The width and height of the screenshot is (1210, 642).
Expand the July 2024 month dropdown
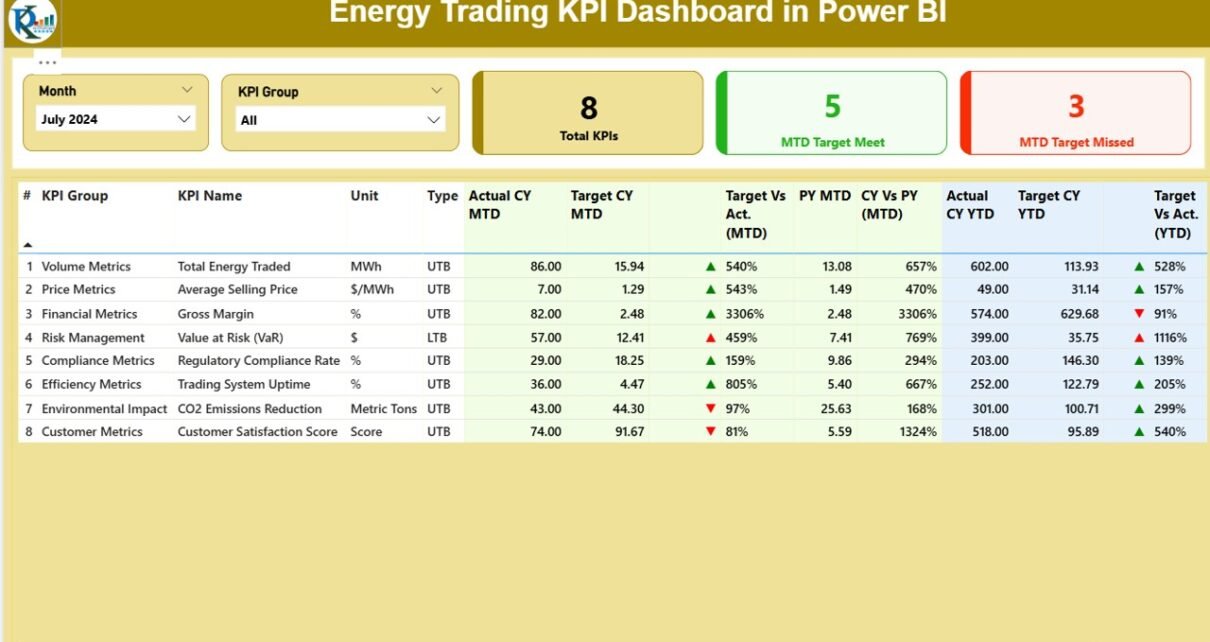[183, 119]
